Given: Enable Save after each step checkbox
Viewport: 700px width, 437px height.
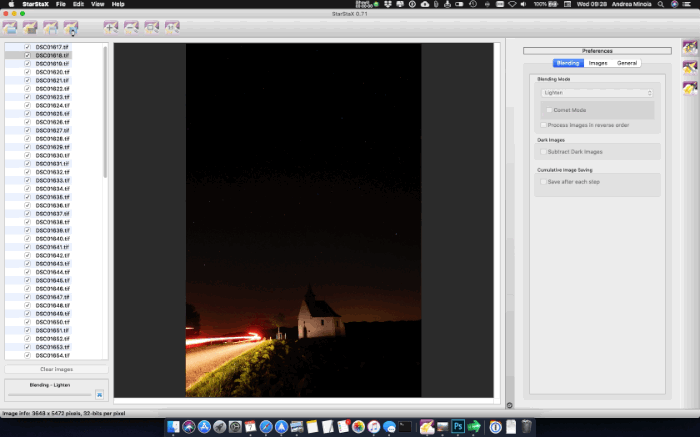Looking at the screenshot, I should click(543, 182).
